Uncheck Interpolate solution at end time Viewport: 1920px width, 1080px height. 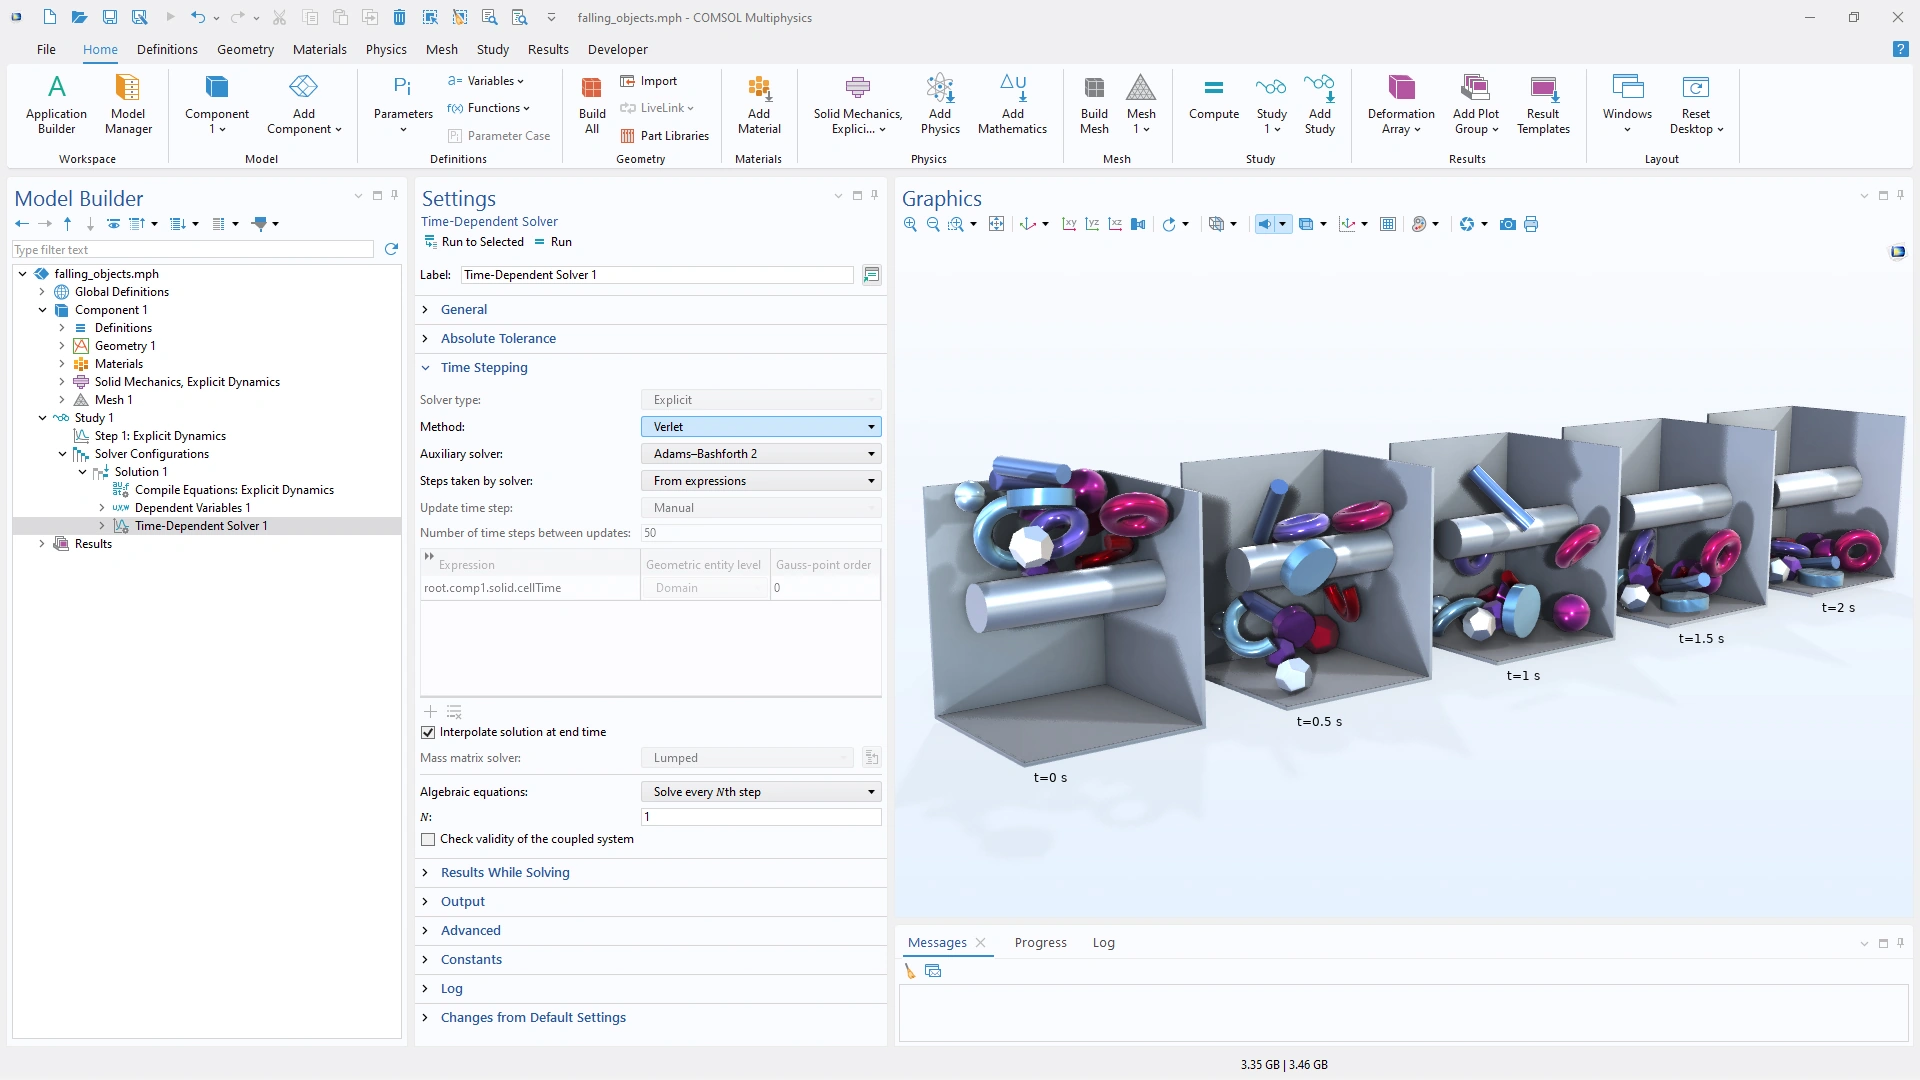pos(429,732)
